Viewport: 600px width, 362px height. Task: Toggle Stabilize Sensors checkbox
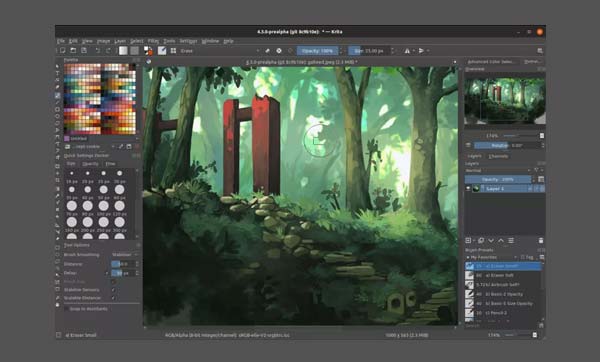pos(113,290)
